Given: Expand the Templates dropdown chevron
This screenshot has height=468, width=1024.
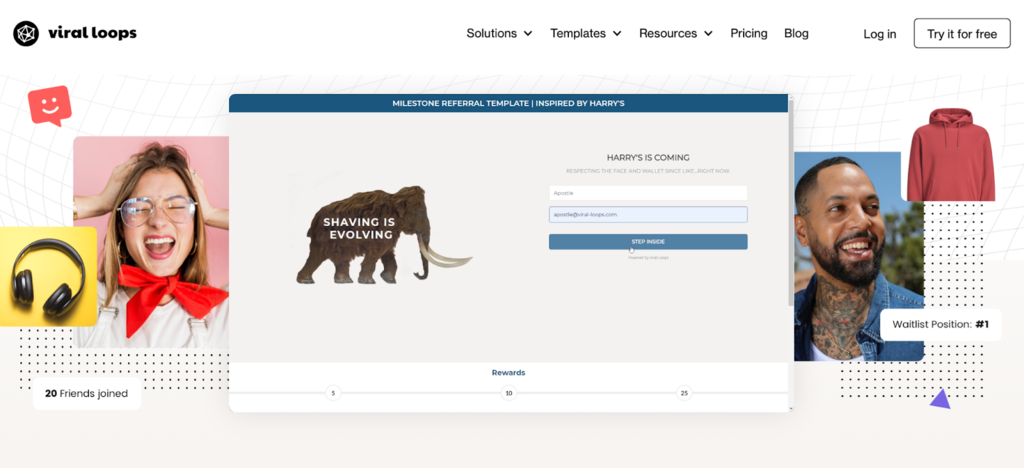Looking at the screenshot, I should [x=616, y=33].
